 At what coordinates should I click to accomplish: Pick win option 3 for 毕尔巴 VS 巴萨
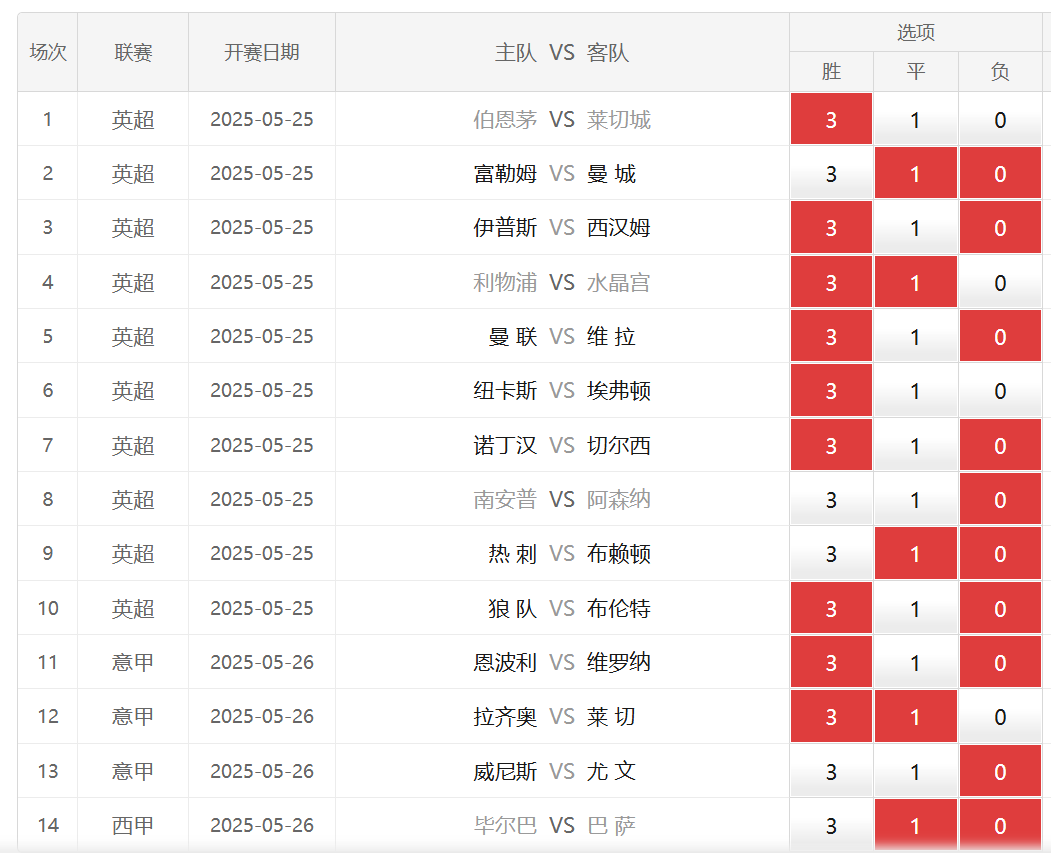[831, 825]
